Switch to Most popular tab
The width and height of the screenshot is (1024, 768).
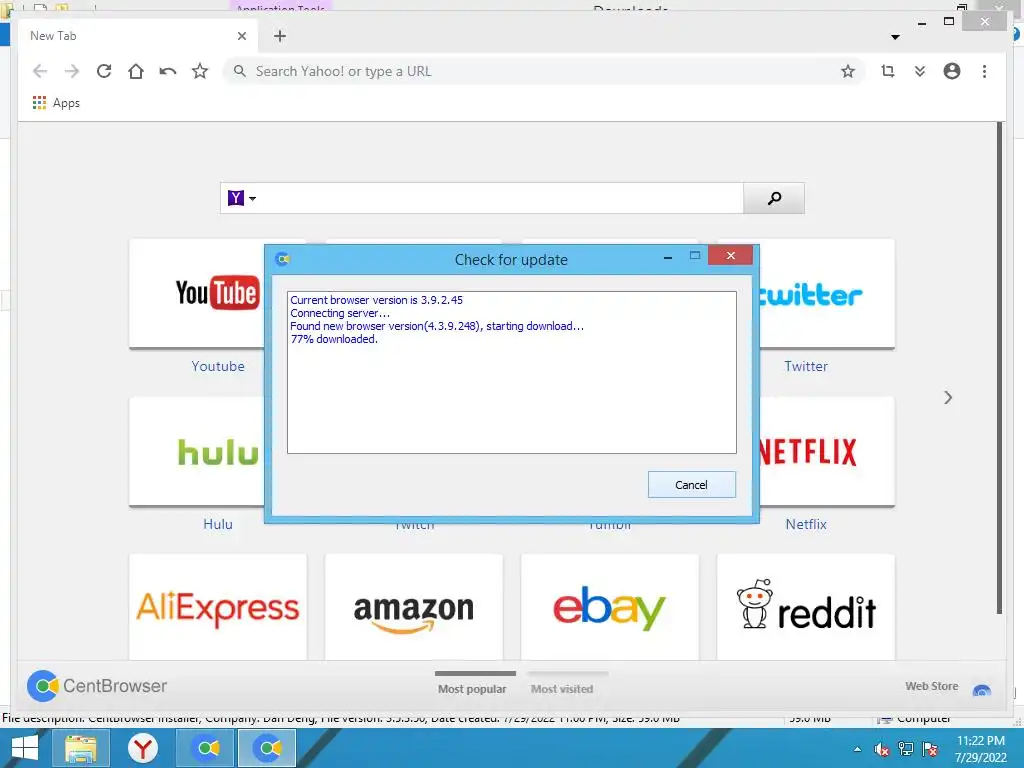tap(472, 688)
